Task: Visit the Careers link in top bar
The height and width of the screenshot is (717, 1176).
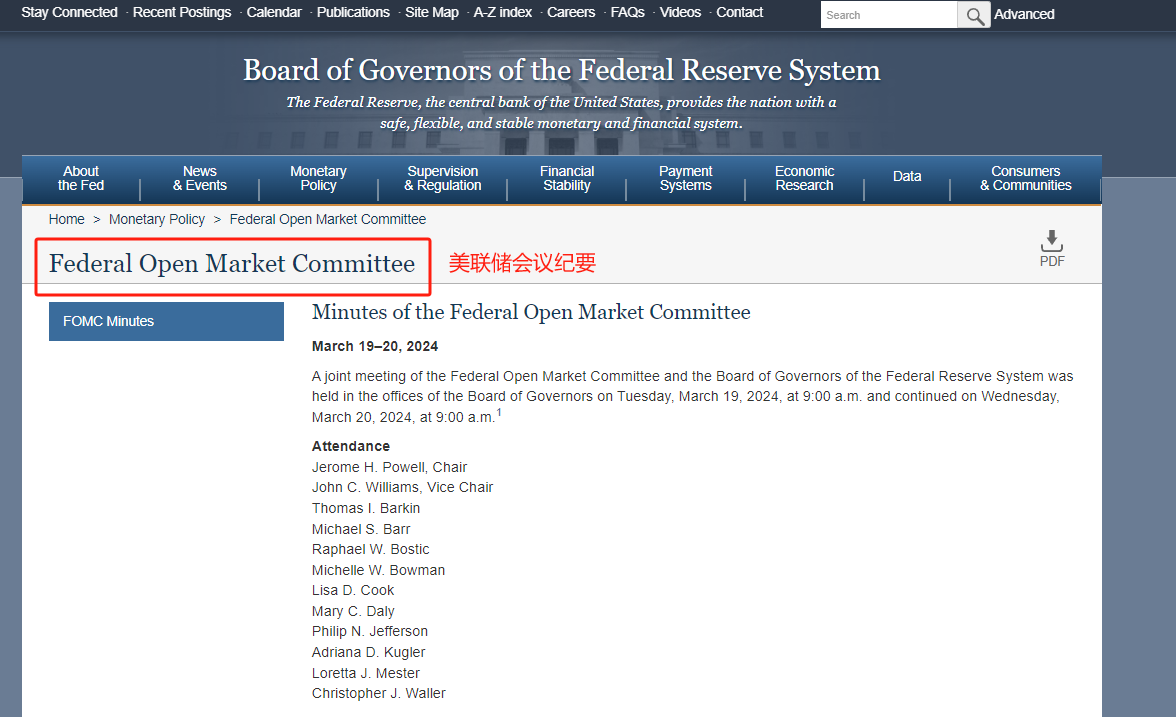Action: (571, 12)
